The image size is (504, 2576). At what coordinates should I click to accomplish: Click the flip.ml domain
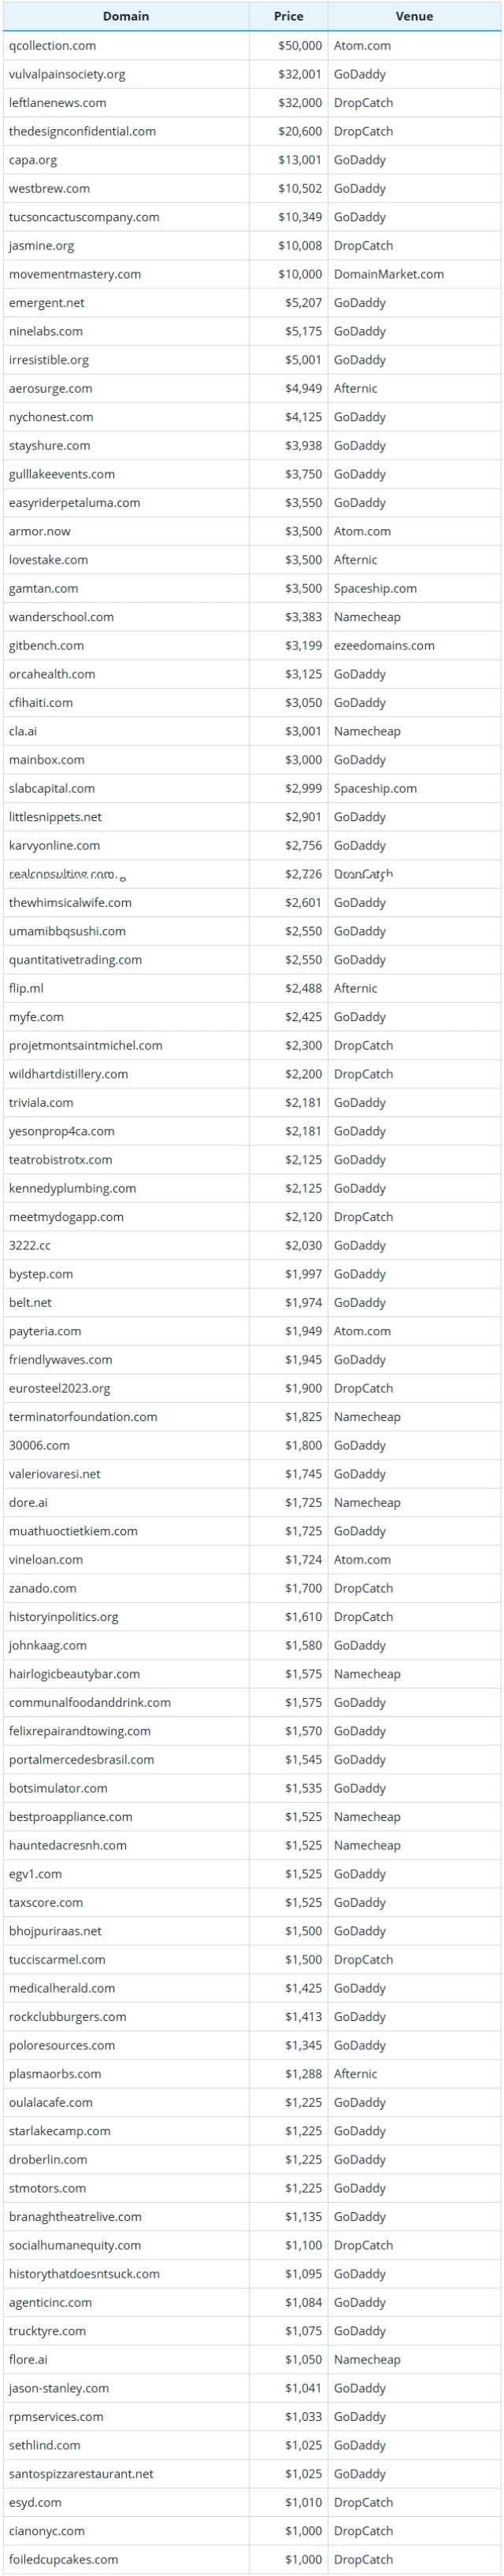pos(26,988)
